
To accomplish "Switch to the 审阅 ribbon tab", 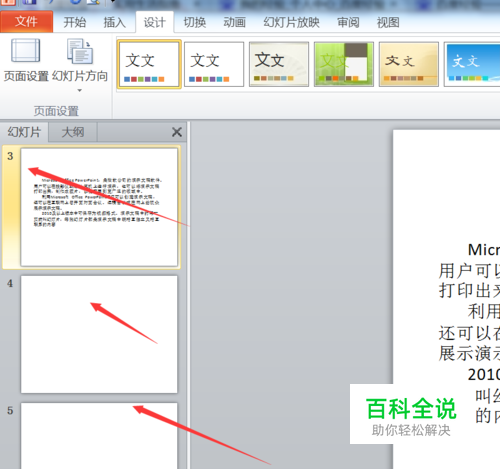I will click(x=348, y=23).
